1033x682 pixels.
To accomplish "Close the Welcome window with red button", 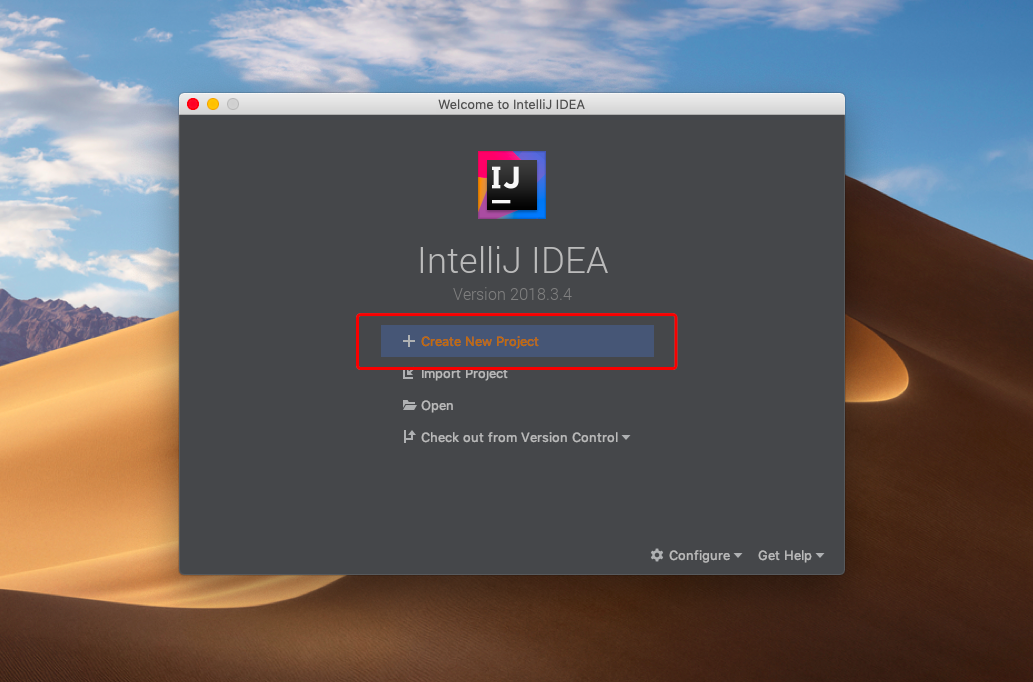I will click(x=193, y=104).
